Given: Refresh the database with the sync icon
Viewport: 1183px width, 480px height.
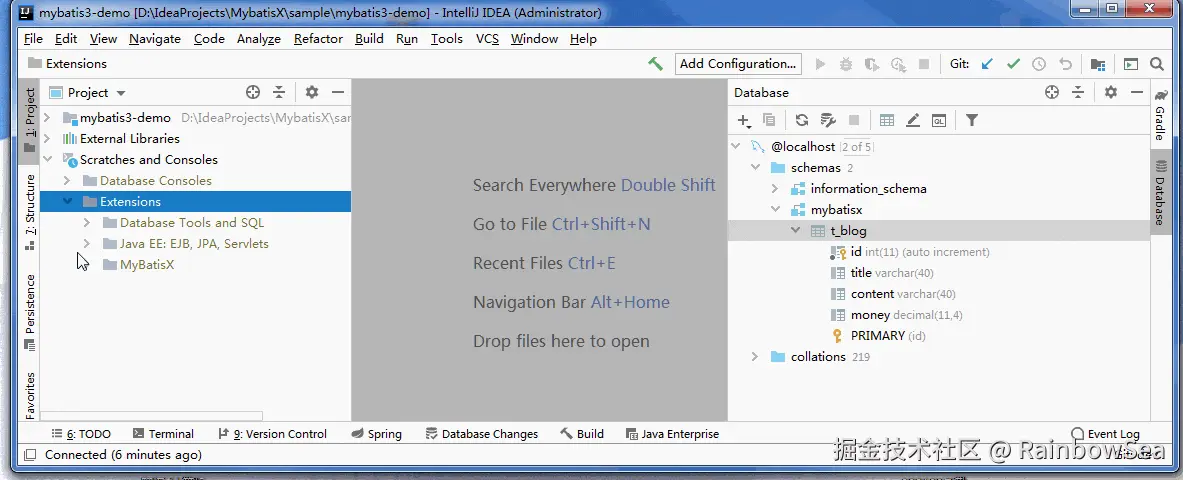Looking at the screenshot, I should (x=802, y=120).
